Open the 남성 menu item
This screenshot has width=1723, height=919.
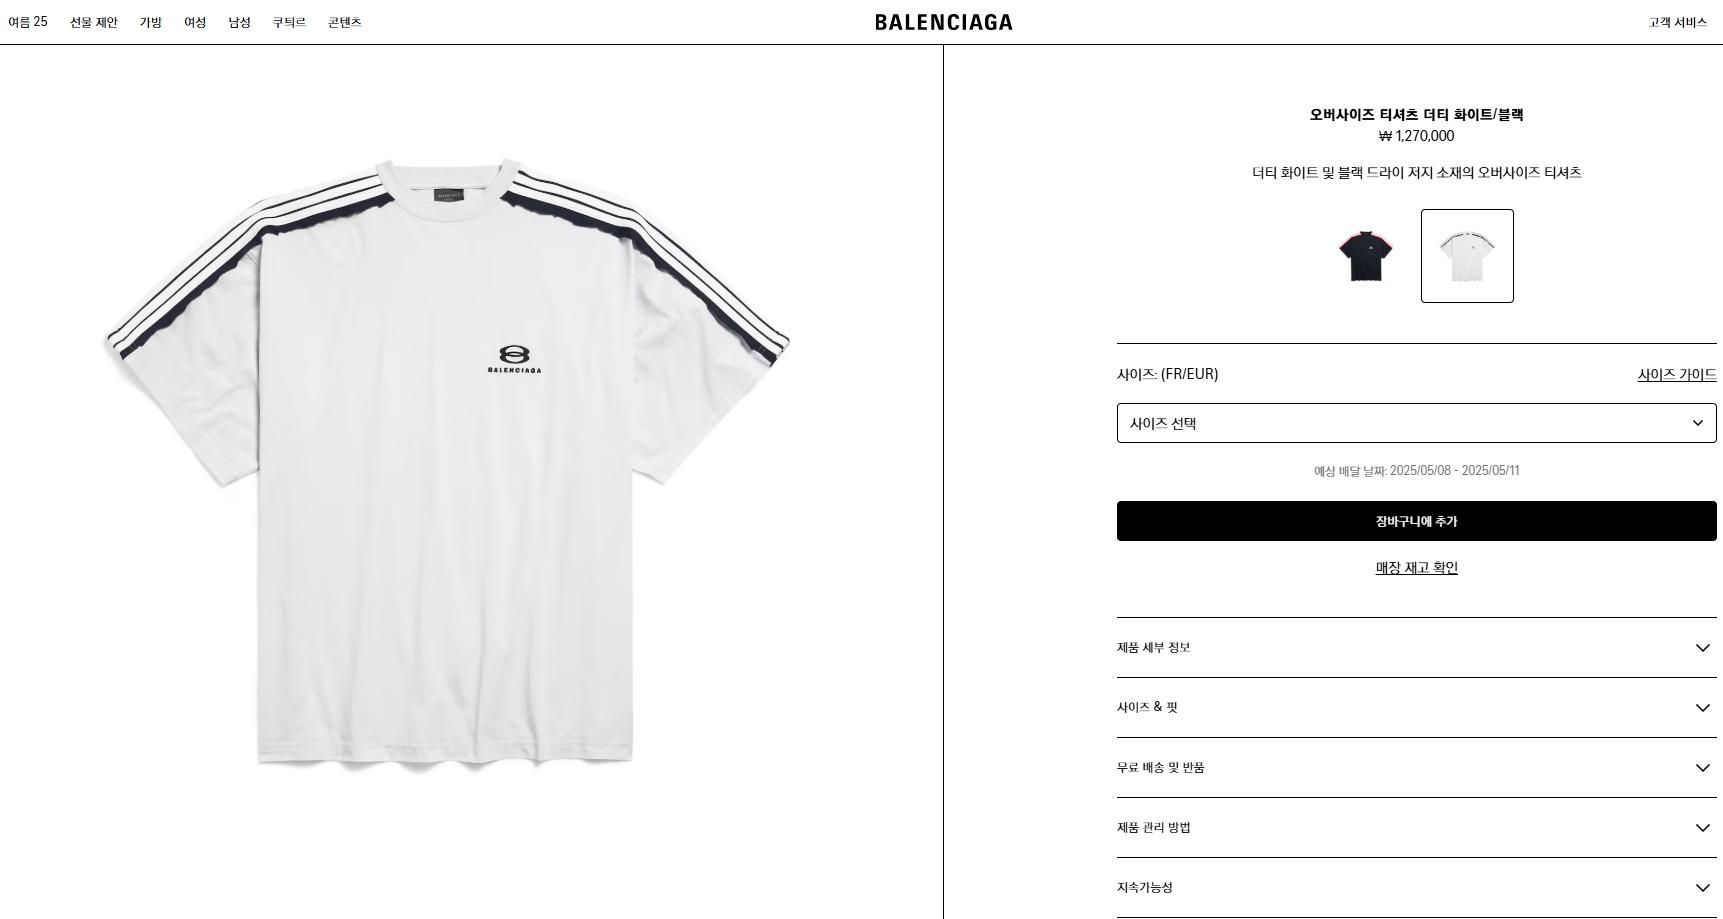239,22
